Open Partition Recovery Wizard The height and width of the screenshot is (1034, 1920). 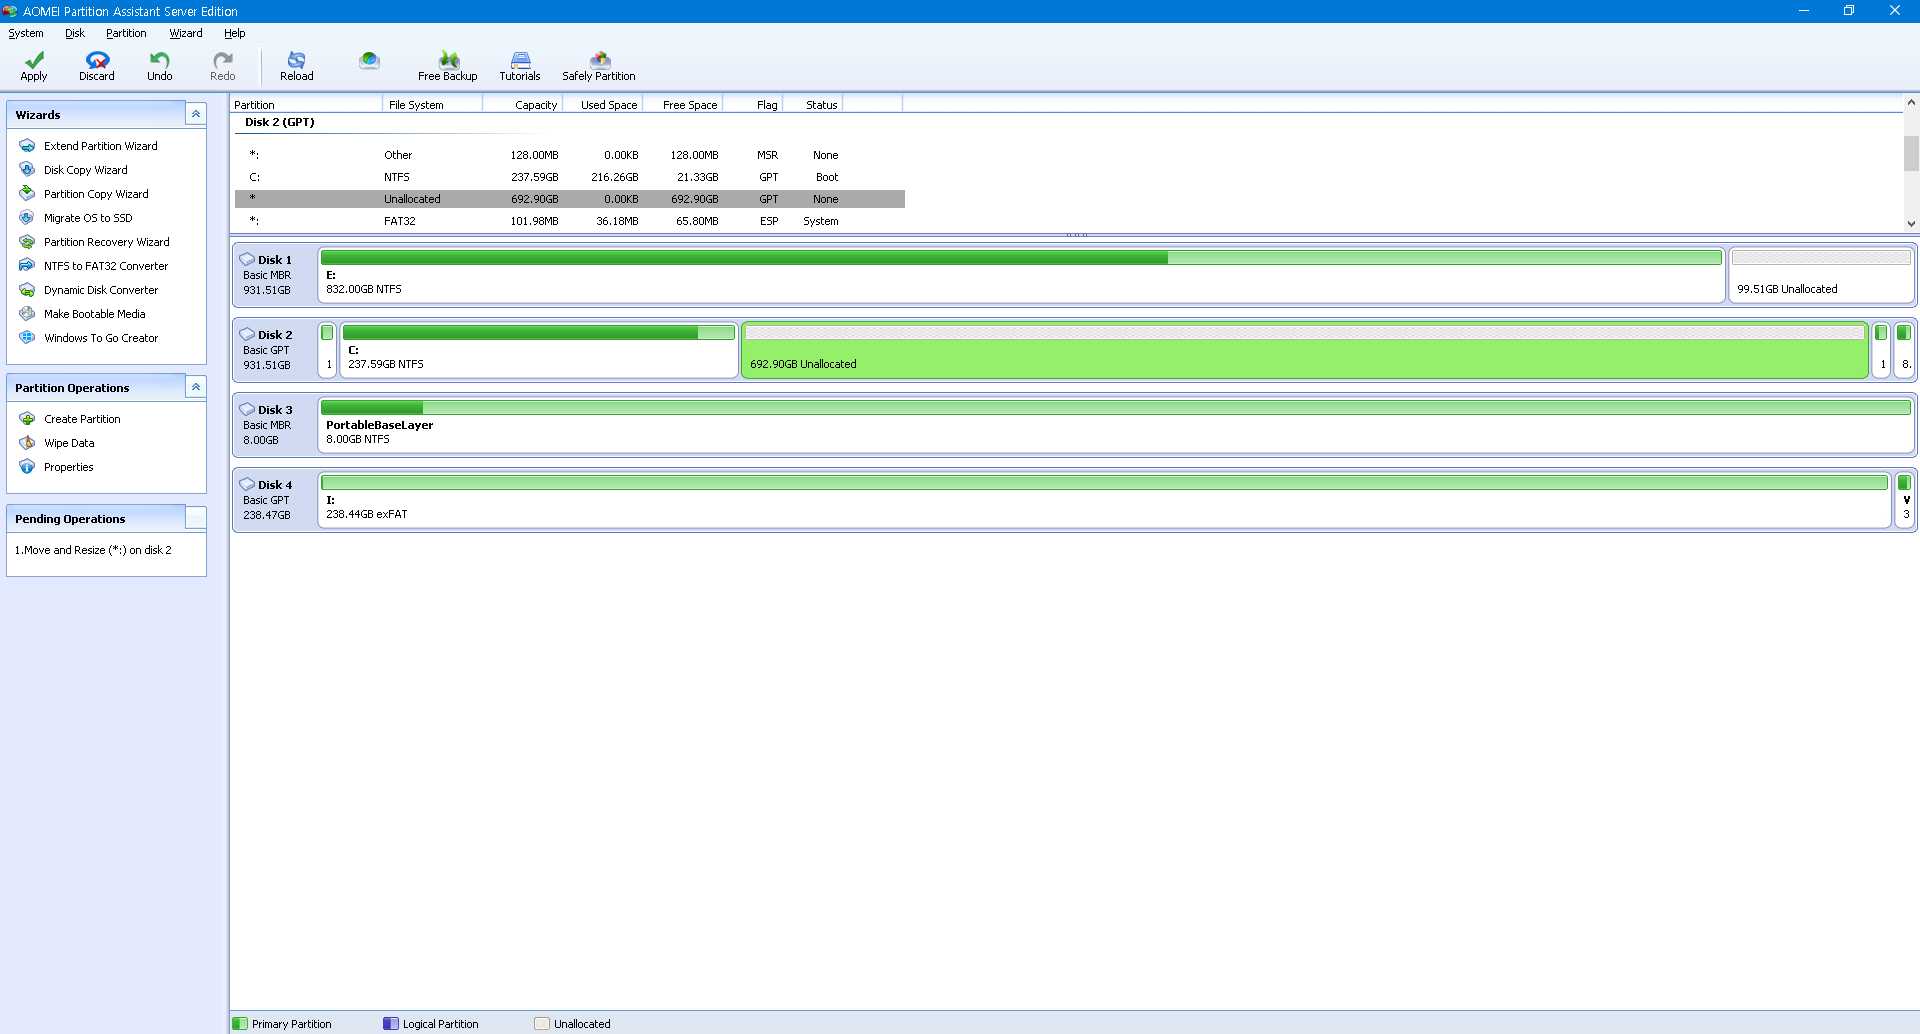[x=106, y=242]
